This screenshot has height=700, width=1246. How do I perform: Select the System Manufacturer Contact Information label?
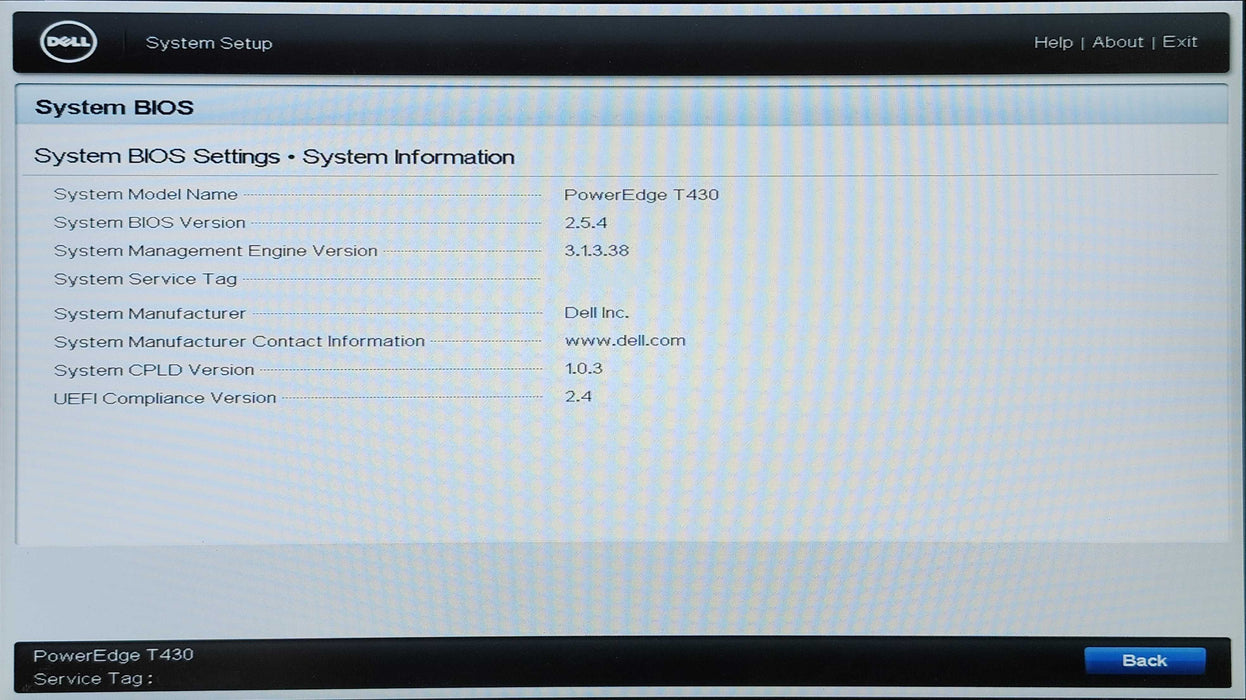click(239, 341)
